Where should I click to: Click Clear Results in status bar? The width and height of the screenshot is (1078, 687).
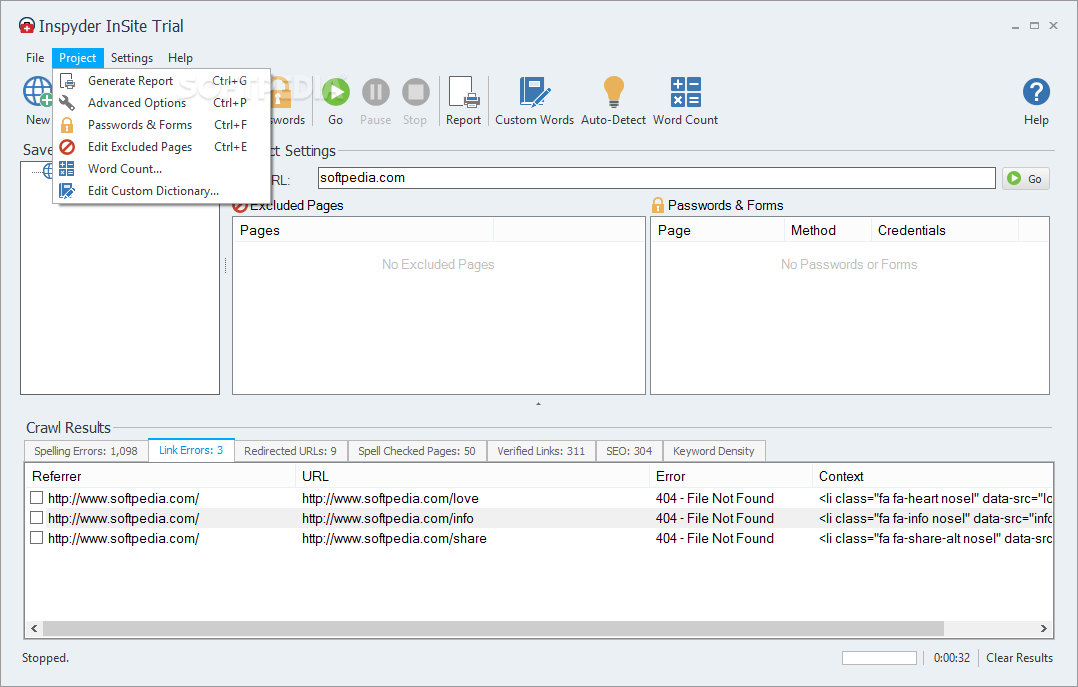tap(1020, 658)
